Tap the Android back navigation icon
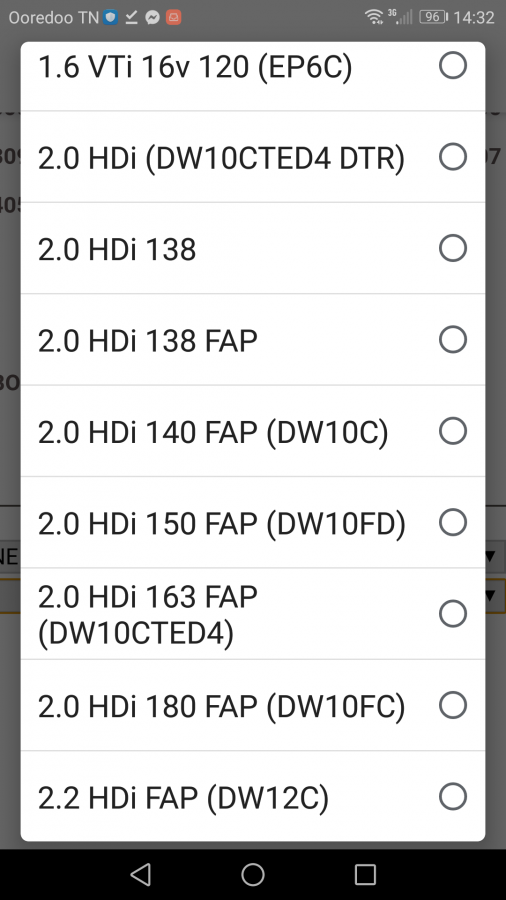506x900 pixels. [141, 874]
